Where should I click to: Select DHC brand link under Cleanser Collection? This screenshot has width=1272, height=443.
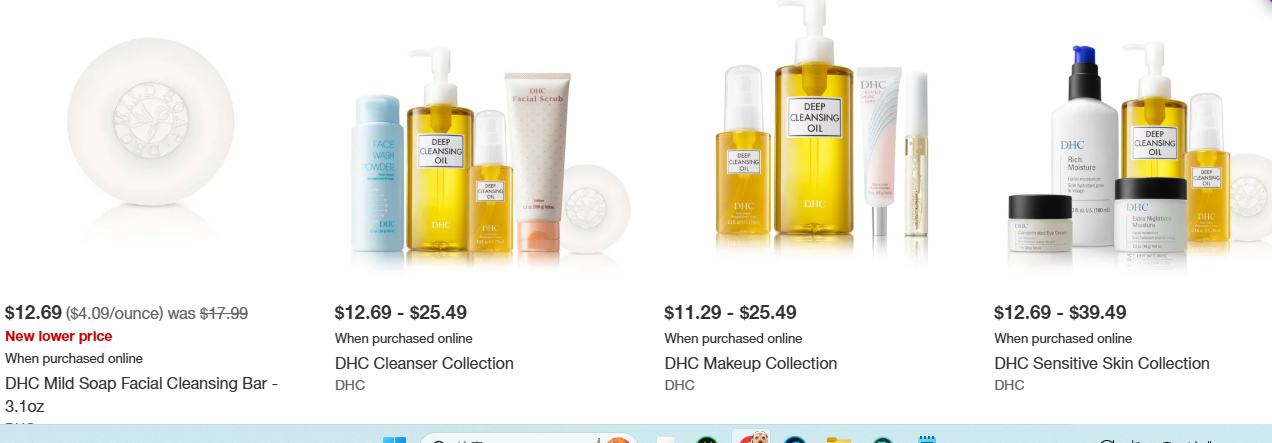[350, 385]
